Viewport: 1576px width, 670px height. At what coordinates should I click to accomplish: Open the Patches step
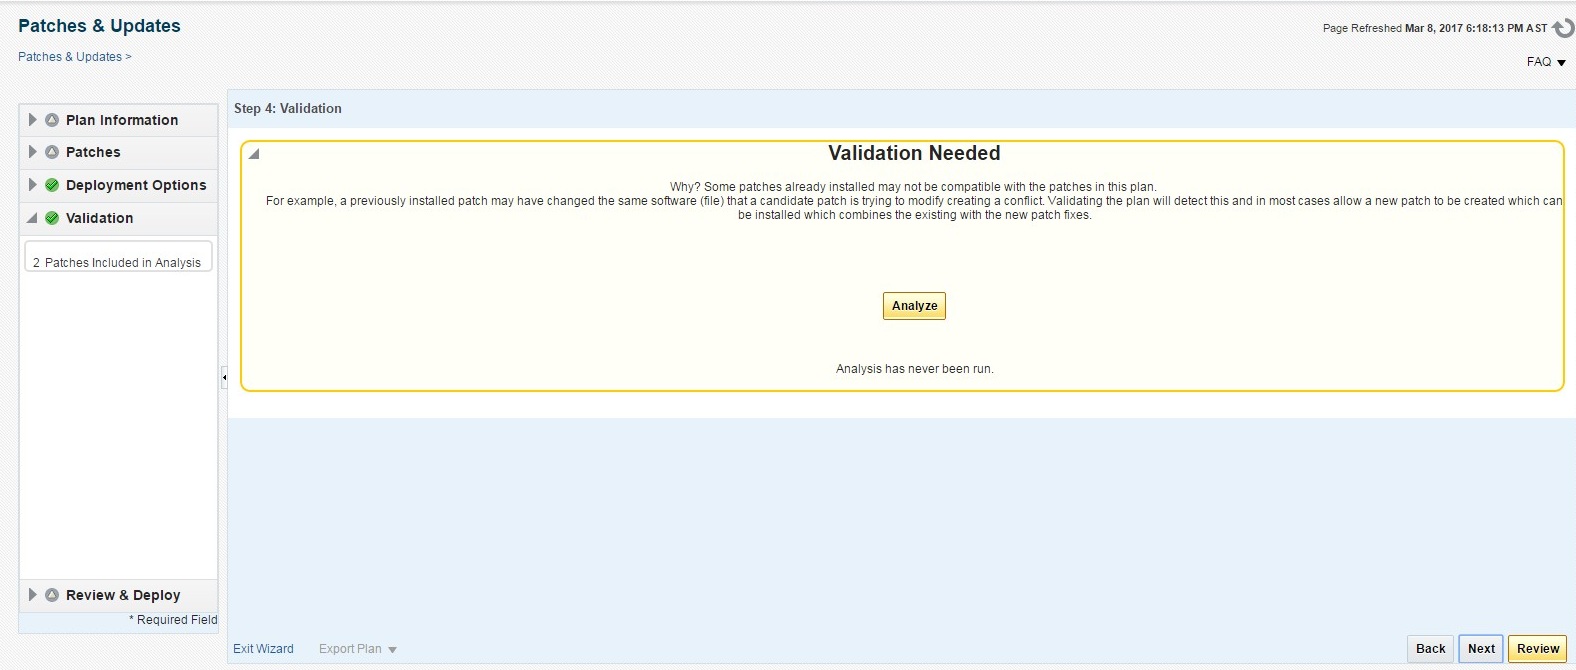pos(93,152)
